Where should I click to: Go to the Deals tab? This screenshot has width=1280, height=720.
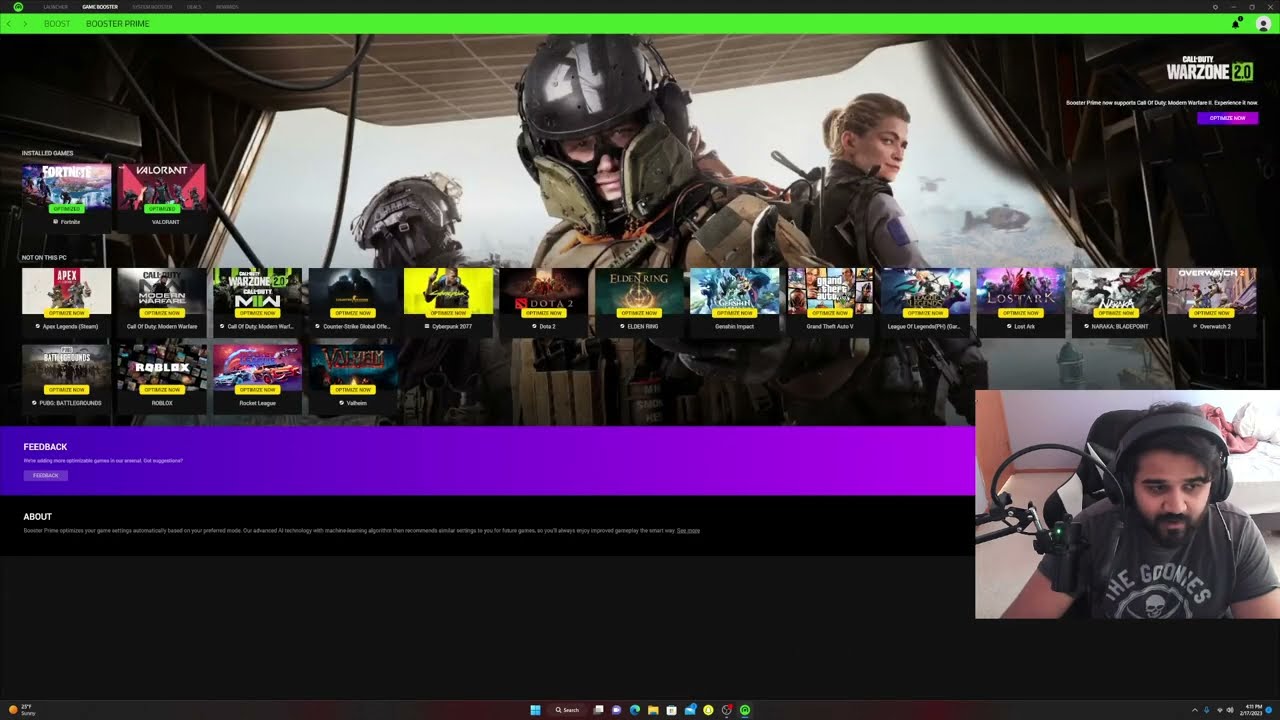(x=194, y=6)
